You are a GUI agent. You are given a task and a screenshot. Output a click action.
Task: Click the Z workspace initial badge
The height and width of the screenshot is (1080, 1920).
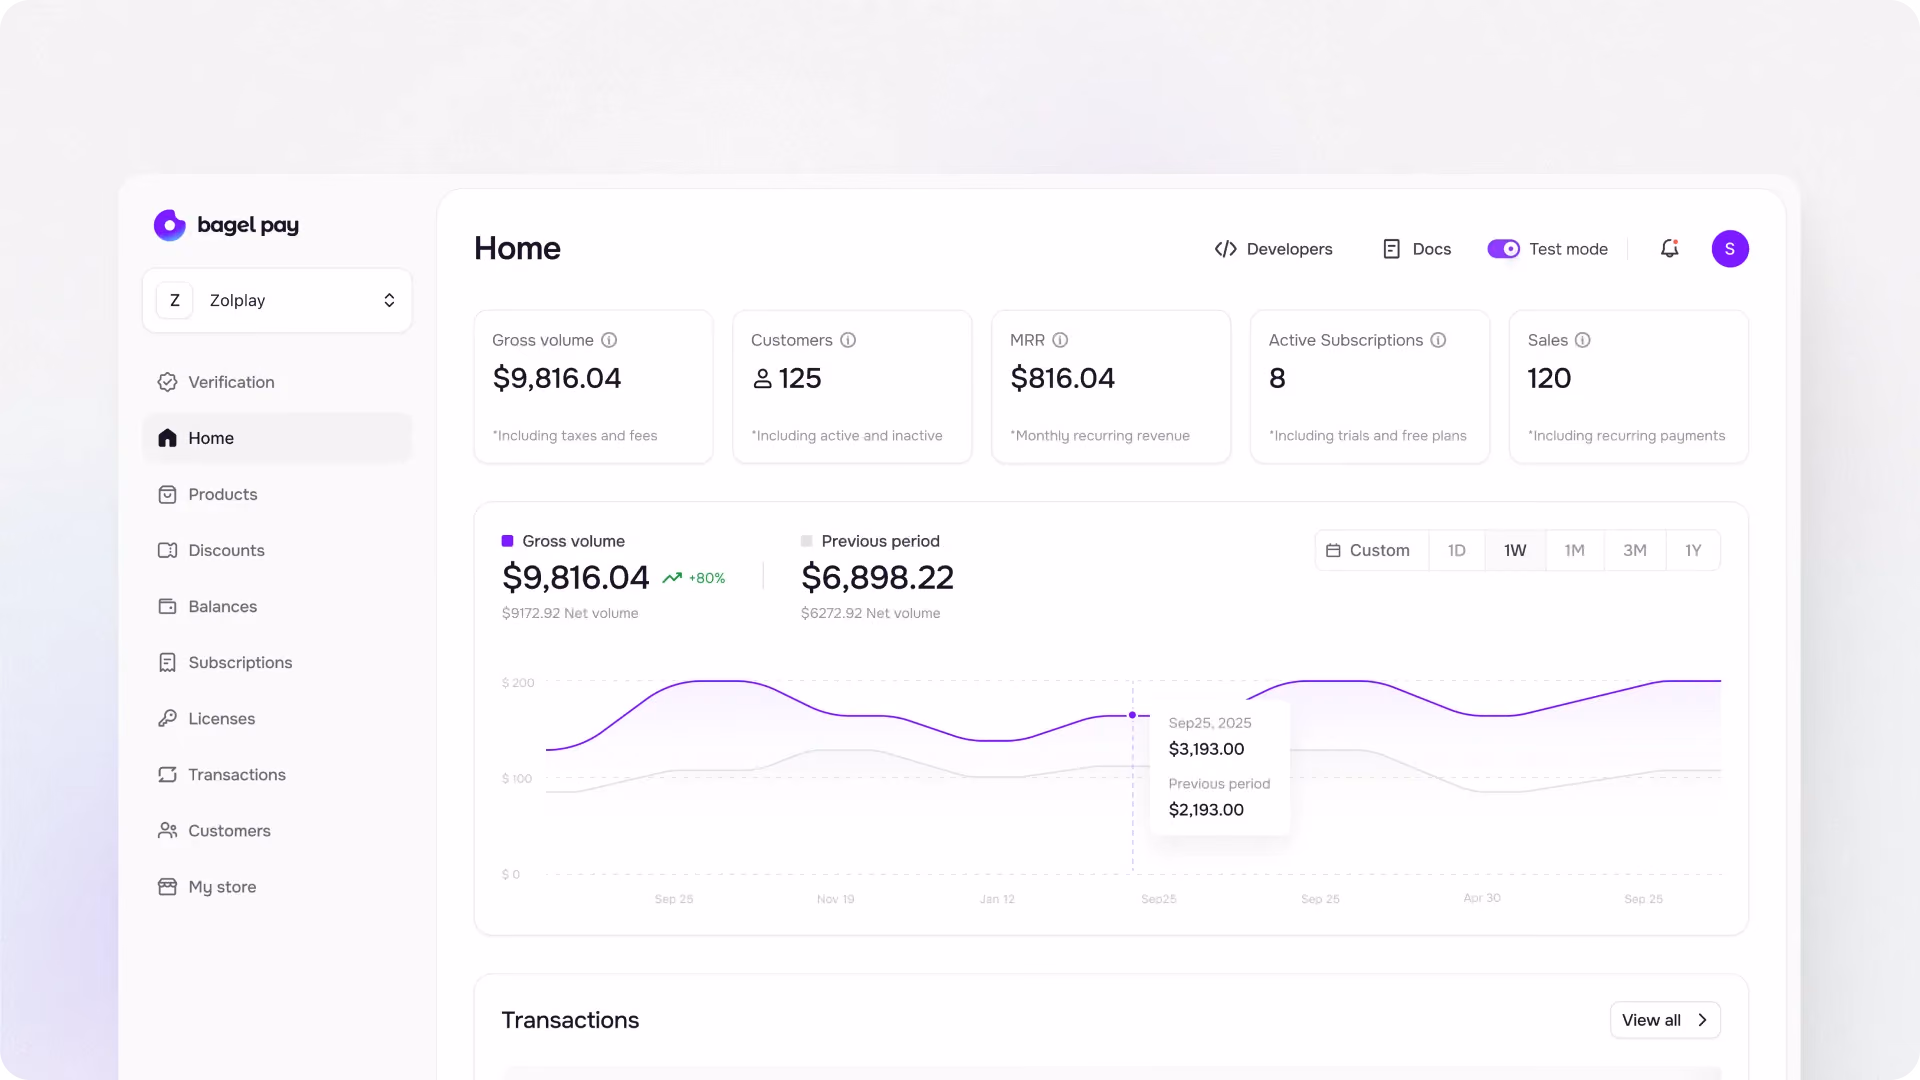pos(175,300)
